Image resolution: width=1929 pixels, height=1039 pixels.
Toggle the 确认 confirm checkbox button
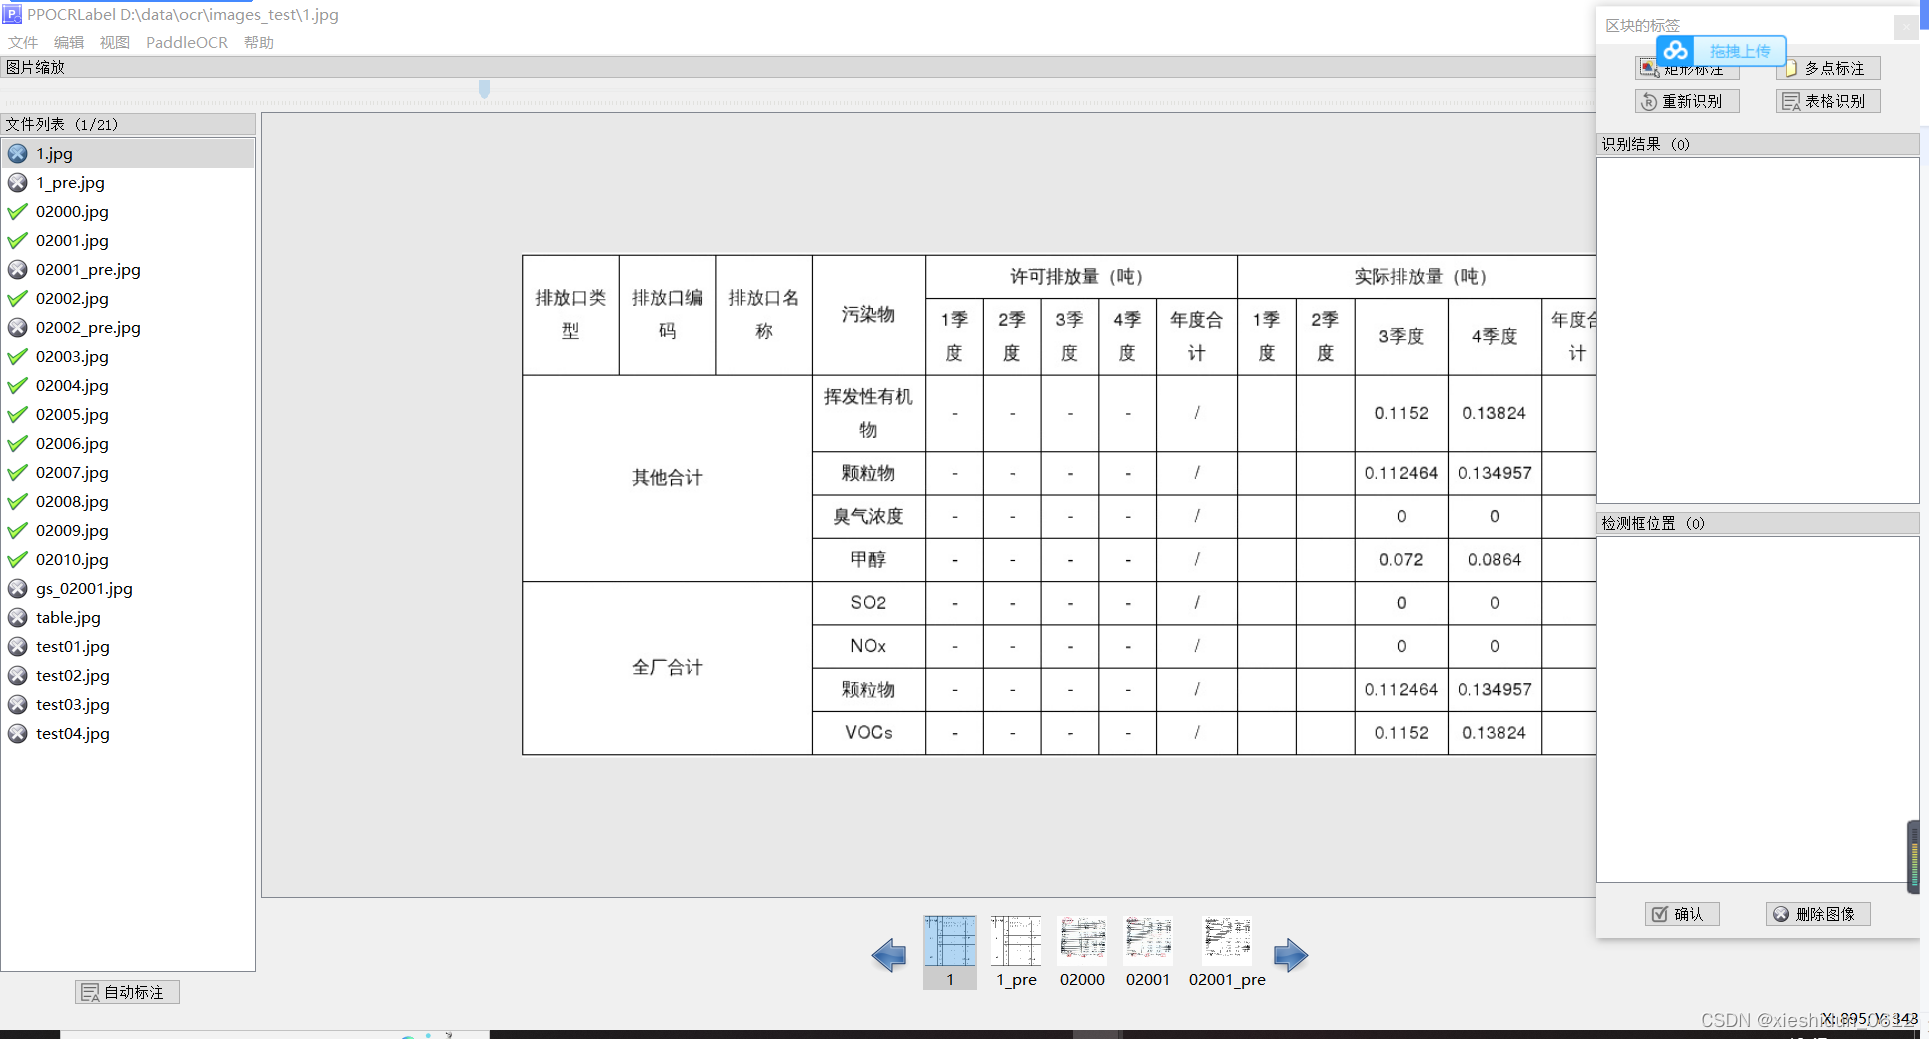click(x=1682, y=913)
